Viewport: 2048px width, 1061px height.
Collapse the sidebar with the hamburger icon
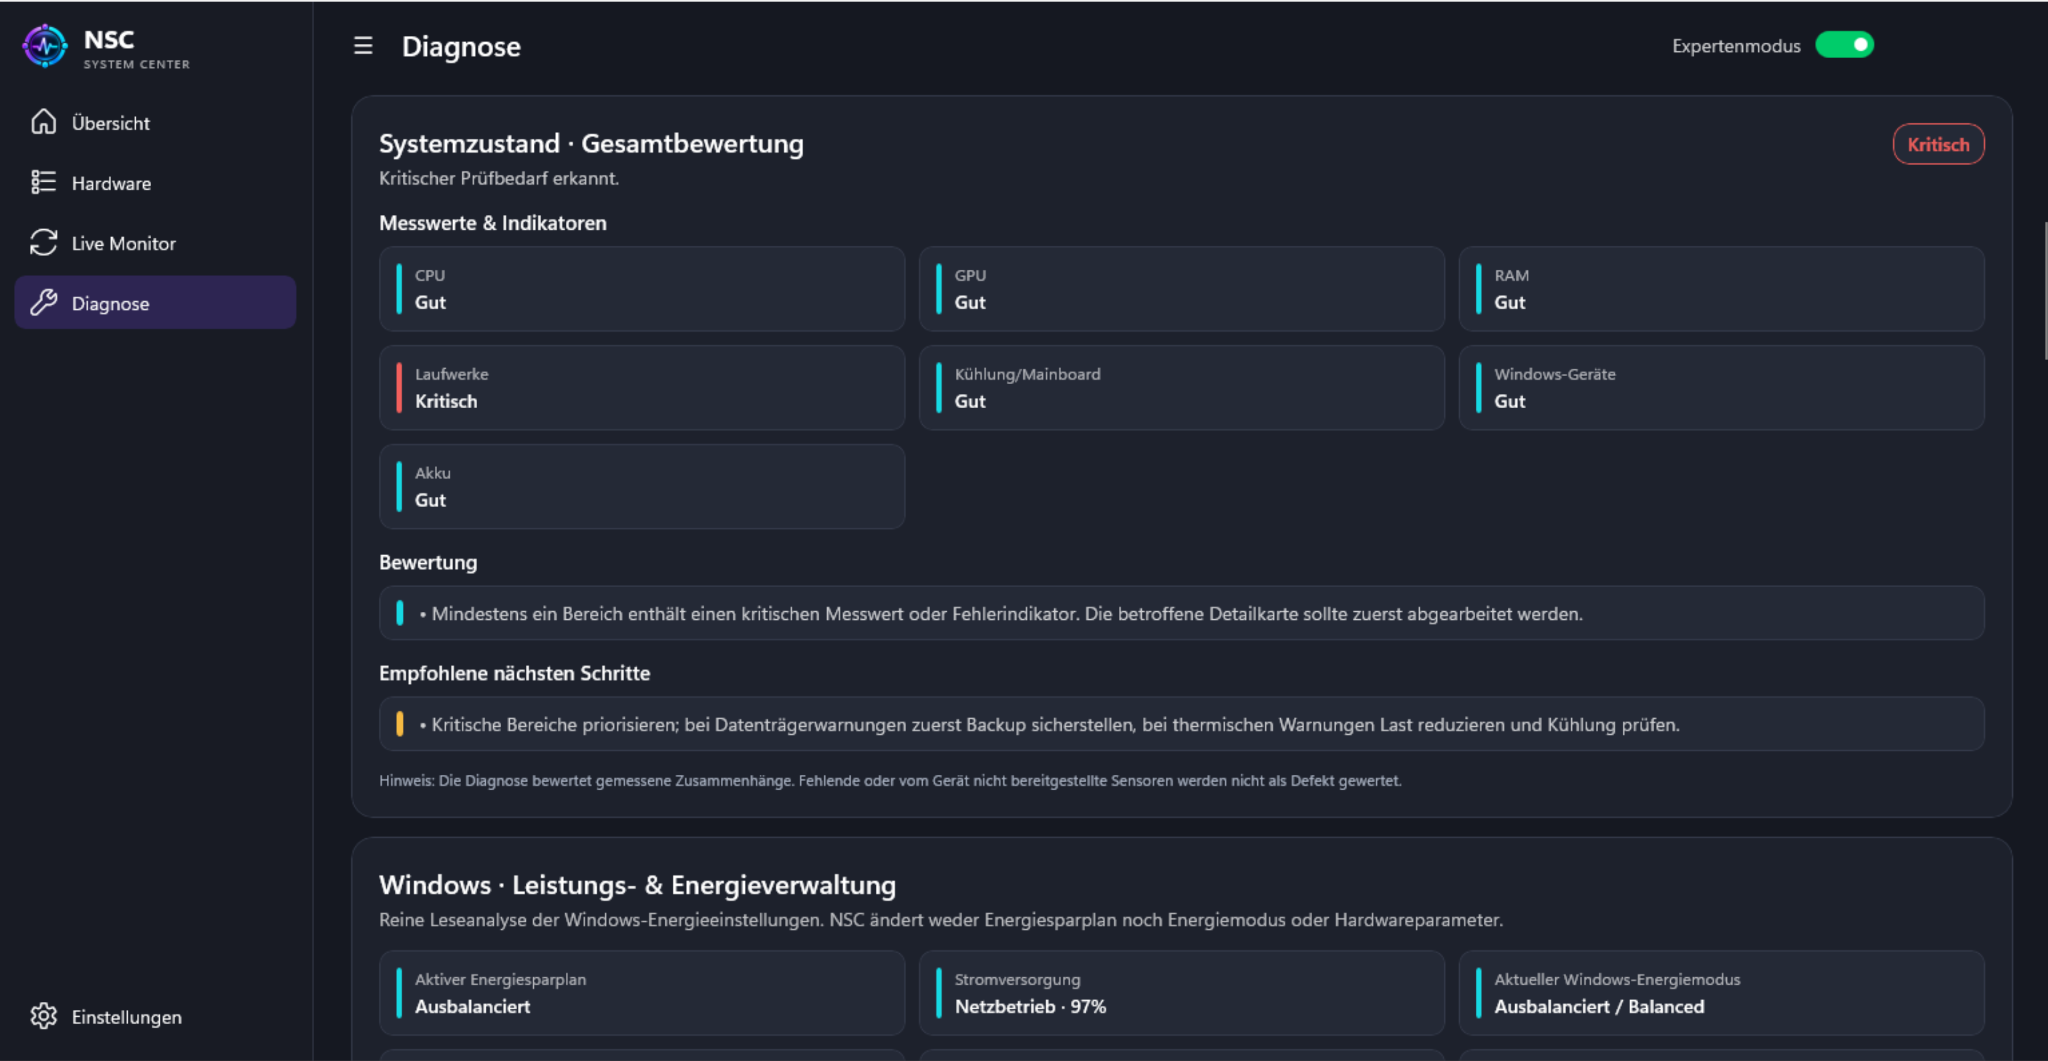coord(363,46)
